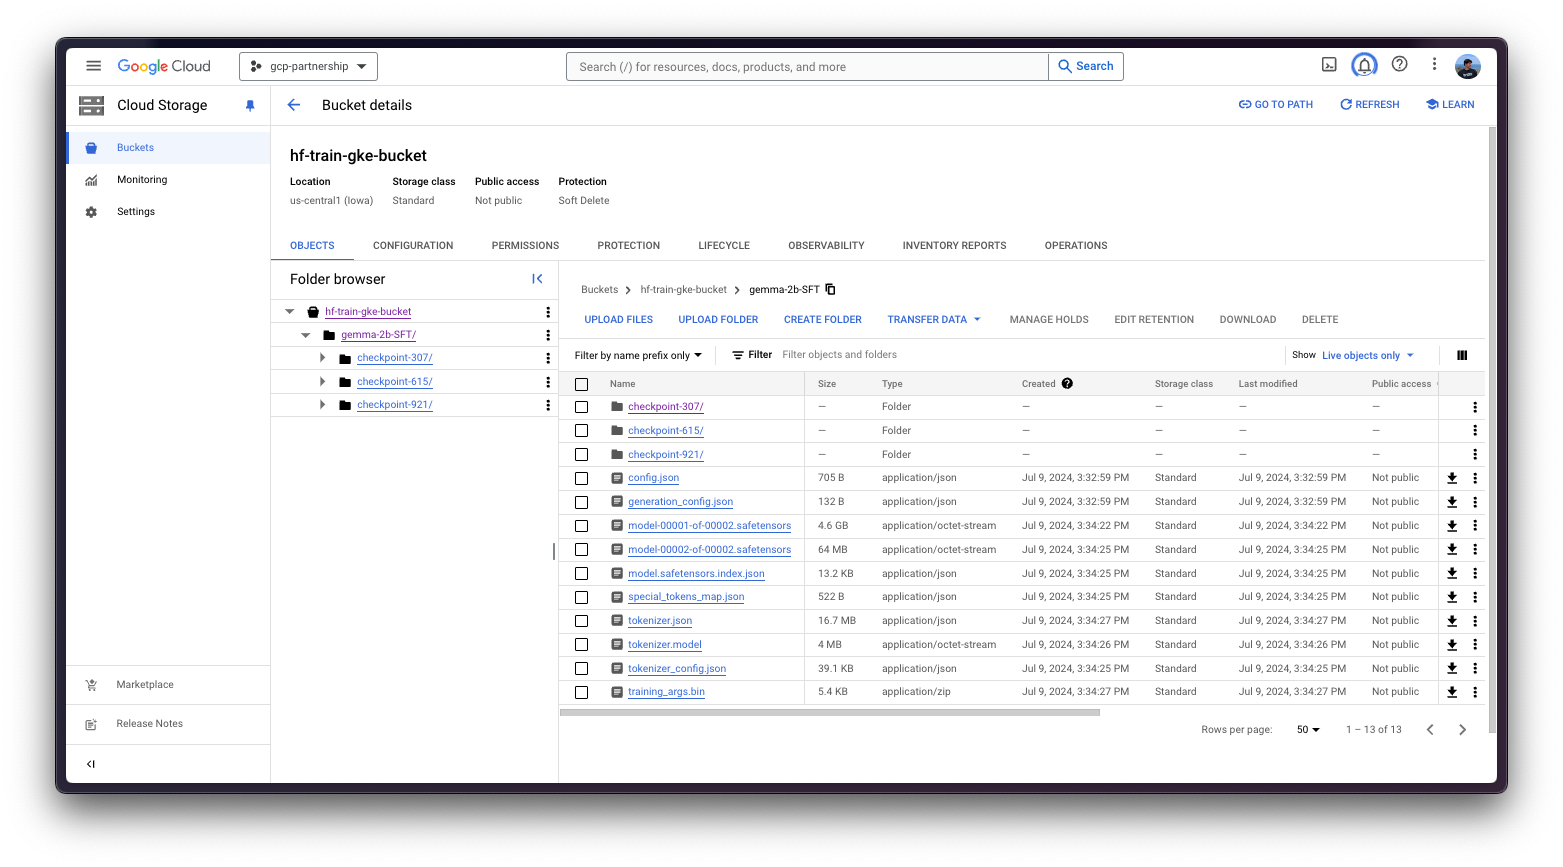Switch to the Configuration tab

click(x=413, y=246)
